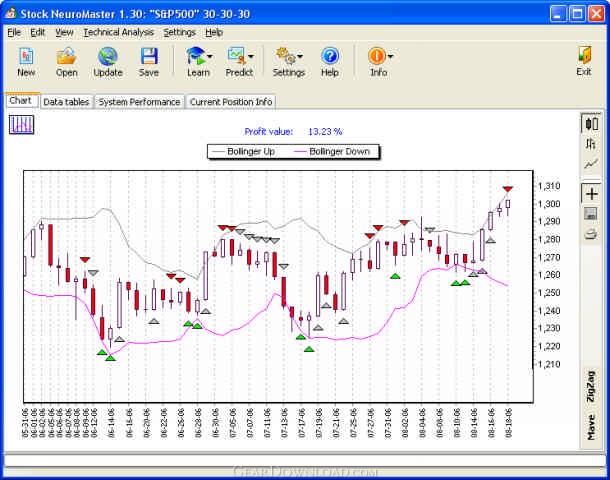Screen dimensions: 610x480
Task: Select line chart style icon
Action: point(591,164)
